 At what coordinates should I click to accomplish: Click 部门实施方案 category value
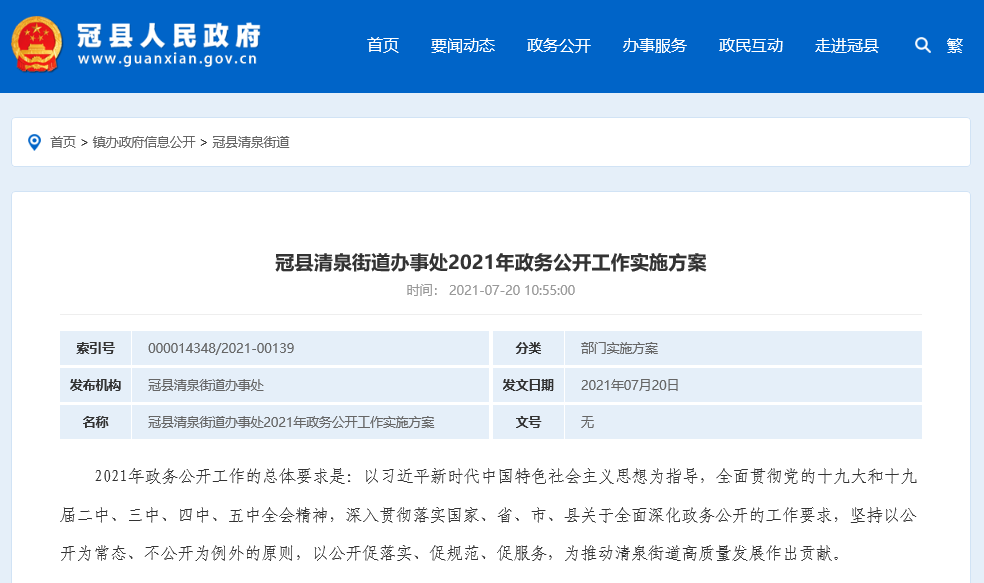pyautogui.click(x=619, y=348)
